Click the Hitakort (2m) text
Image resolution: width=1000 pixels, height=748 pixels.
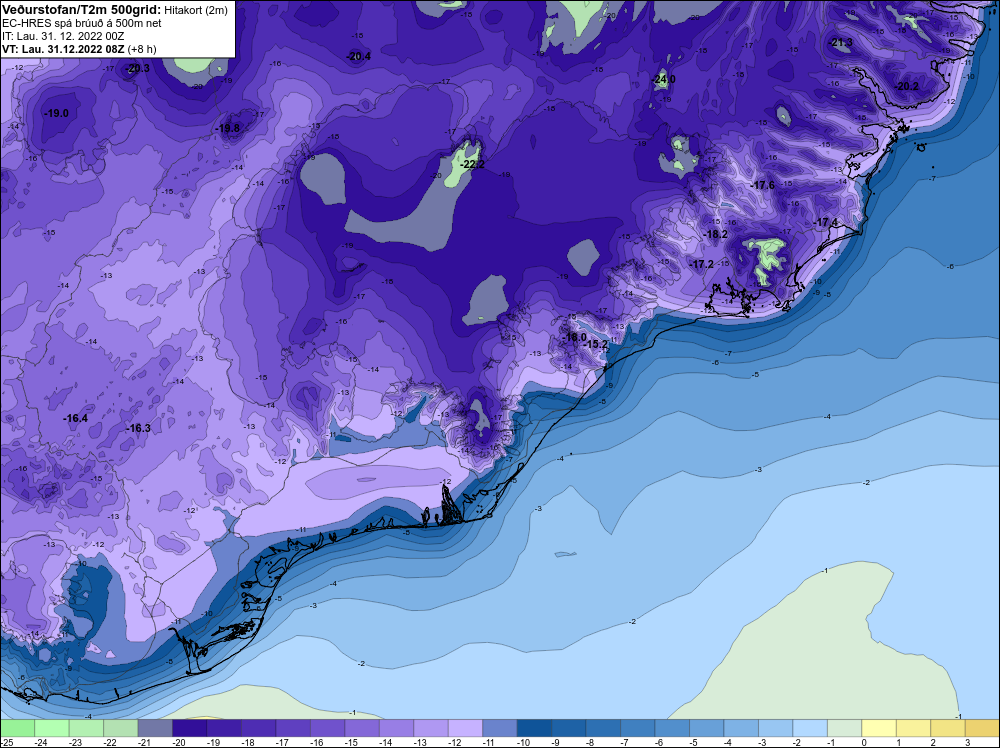pos(195,10)
